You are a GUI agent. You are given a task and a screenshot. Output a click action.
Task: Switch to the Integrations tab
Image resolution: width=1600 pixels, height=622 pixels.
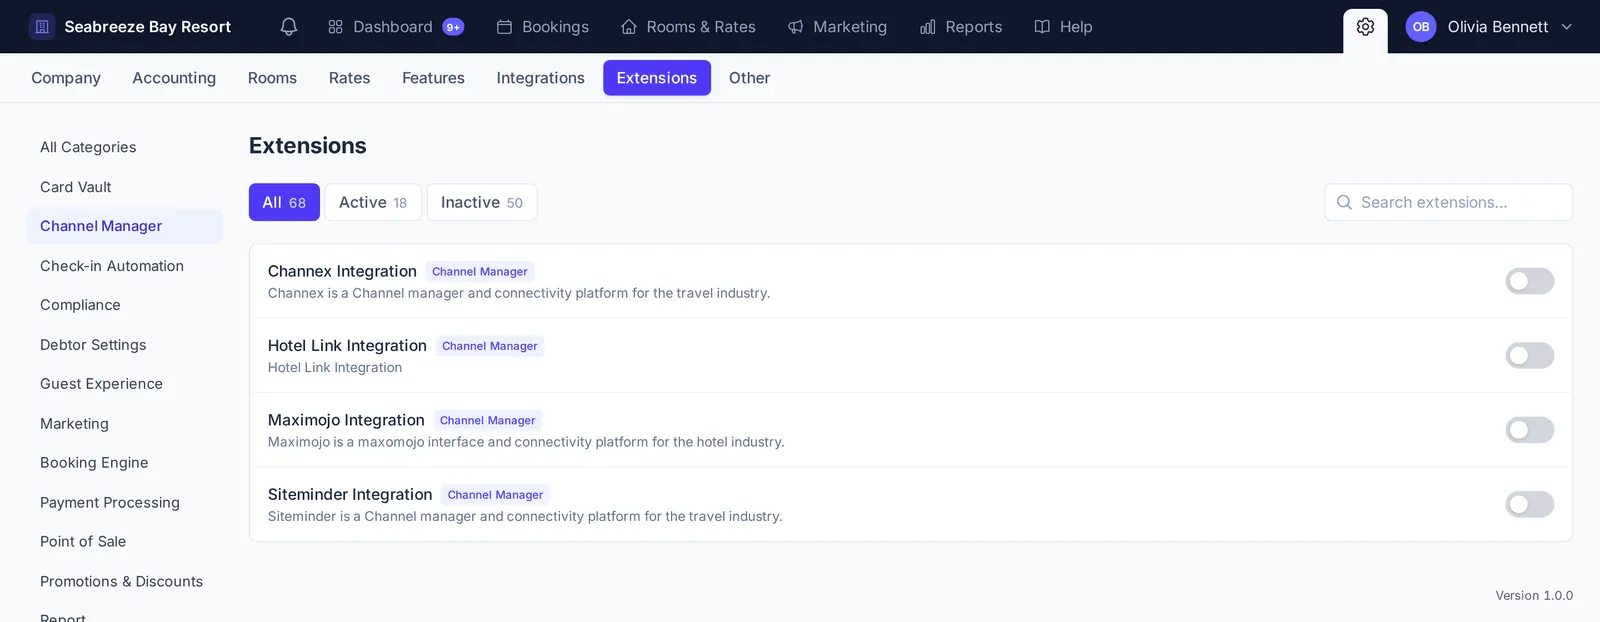click(540, 78)
